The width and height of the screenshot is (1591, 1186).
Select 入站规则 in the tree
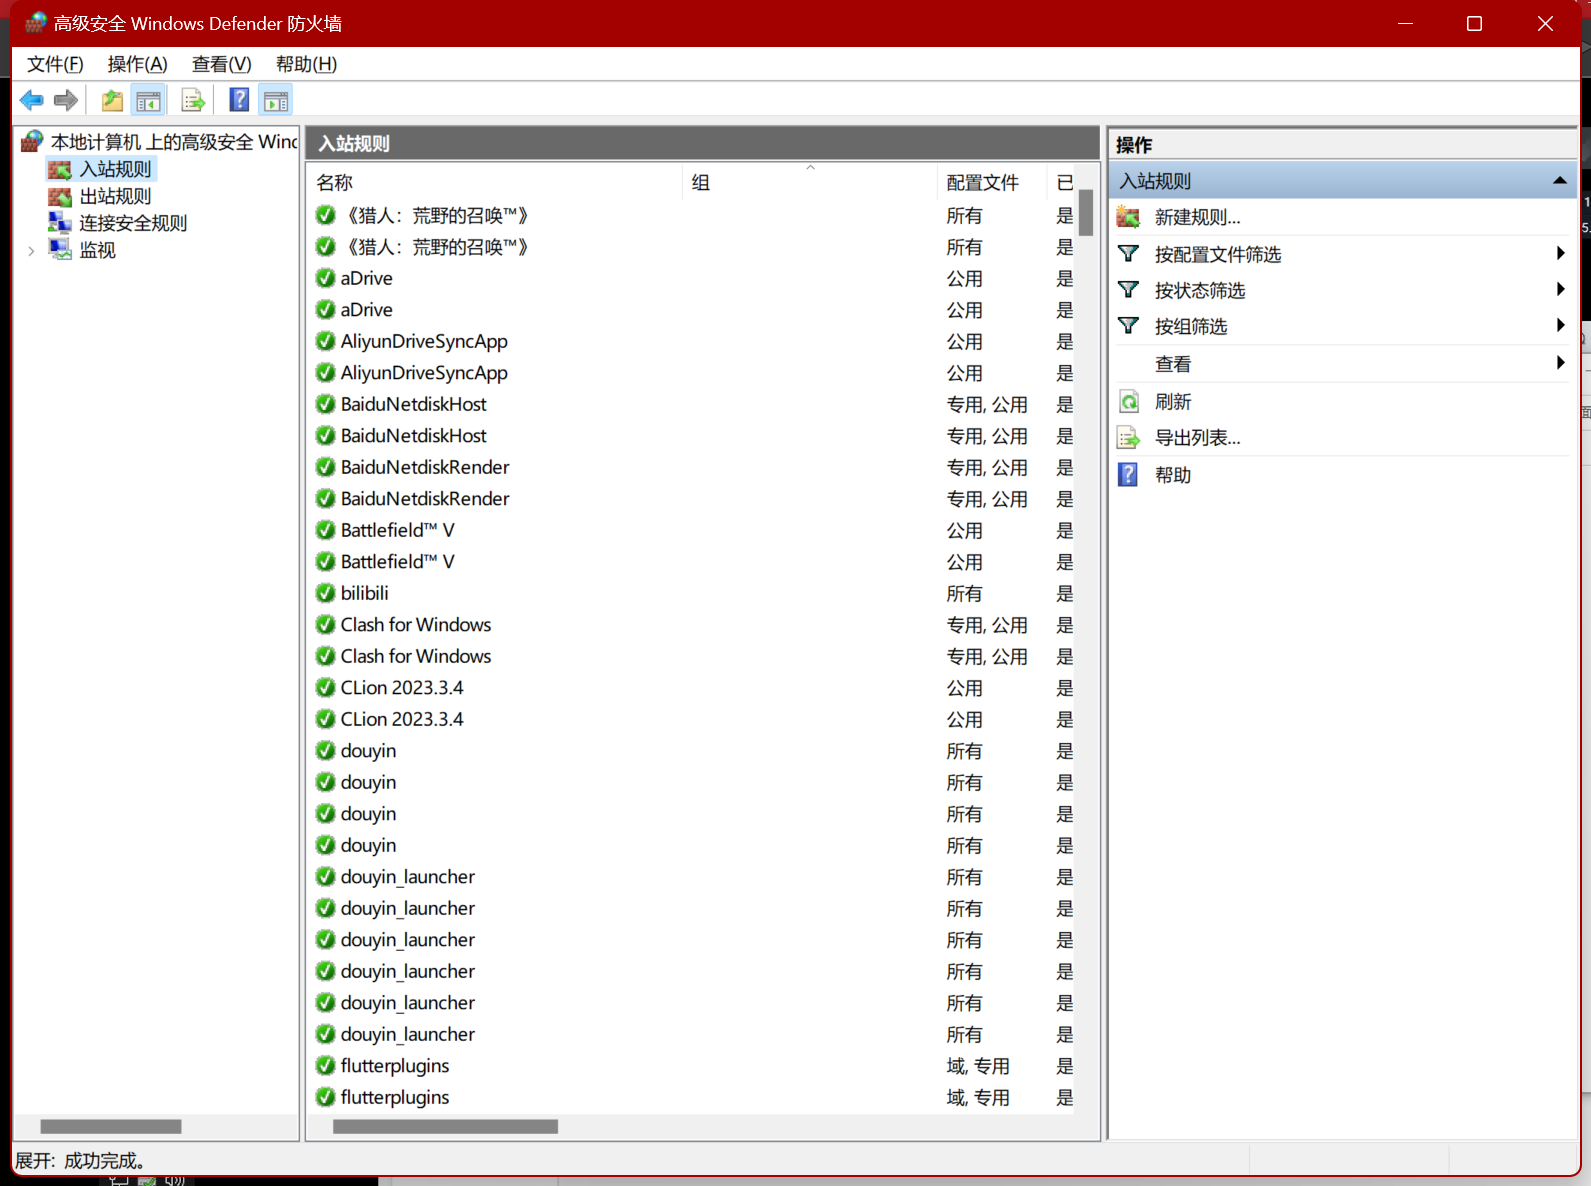(x=116, y=169)
